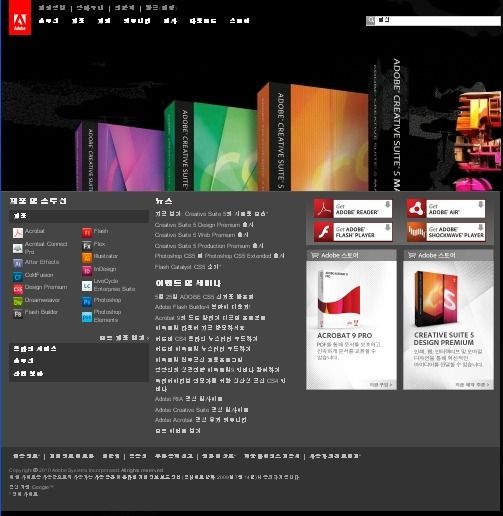The width and height of the screenshot is (503, 516).
Task: Open the 회사 top navigation menu
Action: point(170,21)
